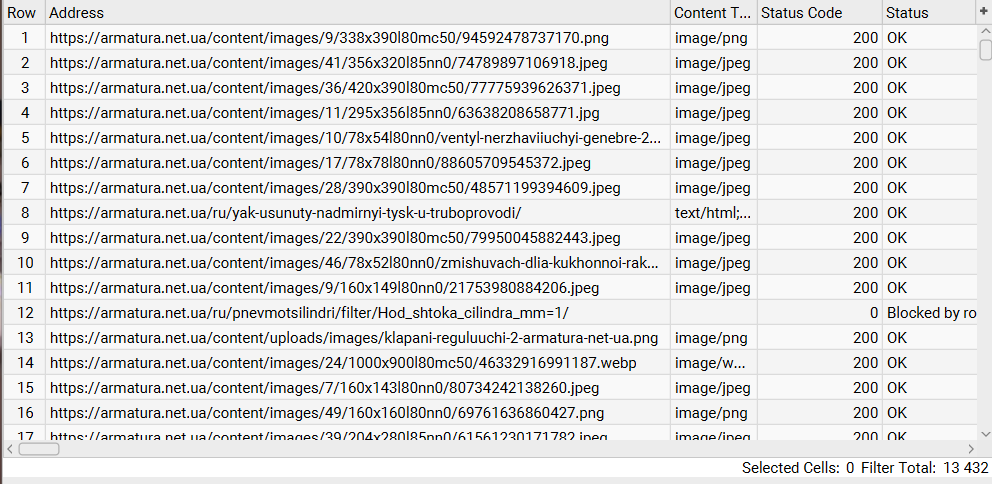Click the horizontal scrollbar left arrow

pos(11,449)
